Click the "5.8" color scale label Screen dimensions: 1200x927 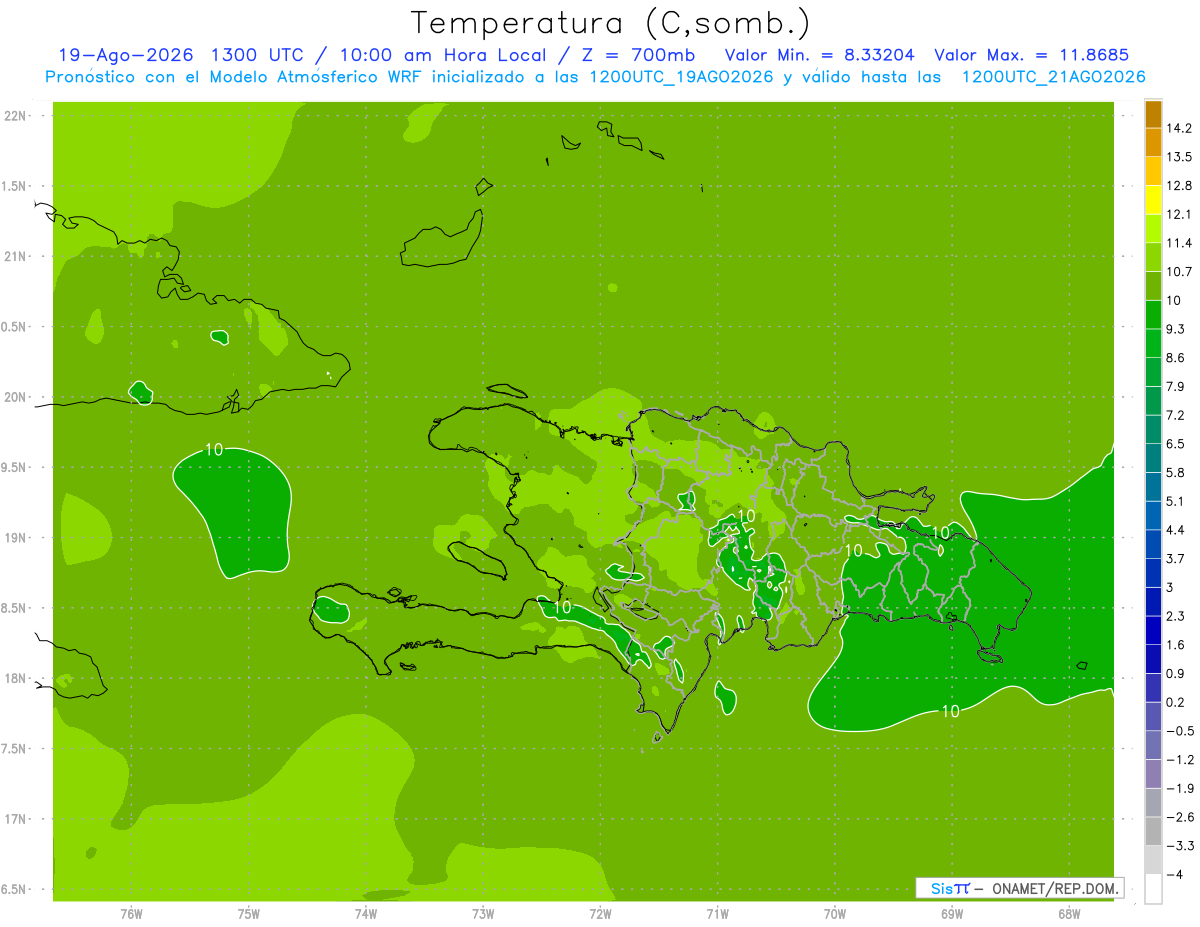(x=1175, y=472)
